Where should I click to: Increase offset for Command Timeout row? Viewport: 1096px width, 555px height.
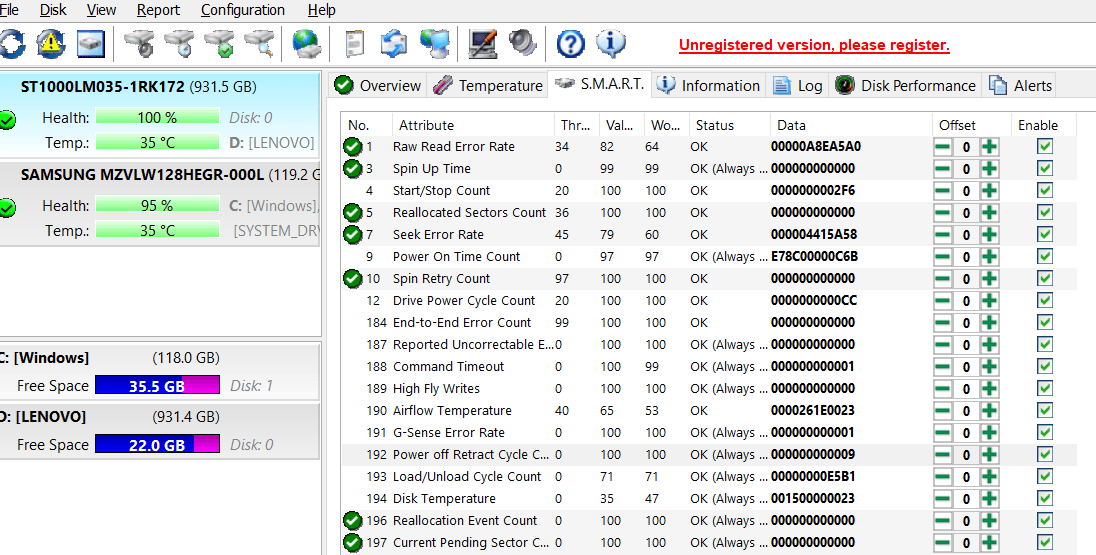click(x=989, y=367)
